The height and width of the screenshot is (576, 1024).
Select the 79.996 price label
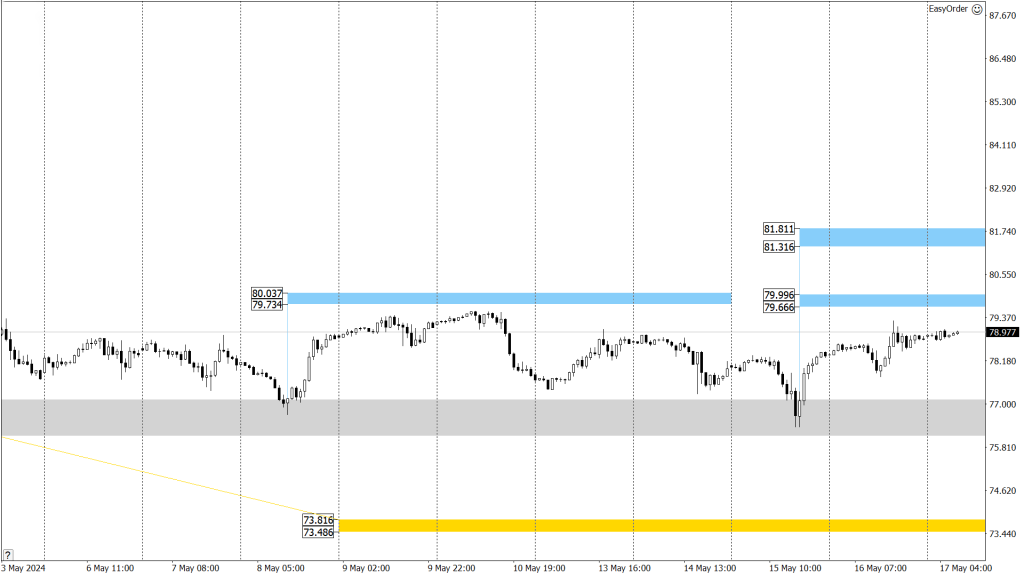pos(779,295)
